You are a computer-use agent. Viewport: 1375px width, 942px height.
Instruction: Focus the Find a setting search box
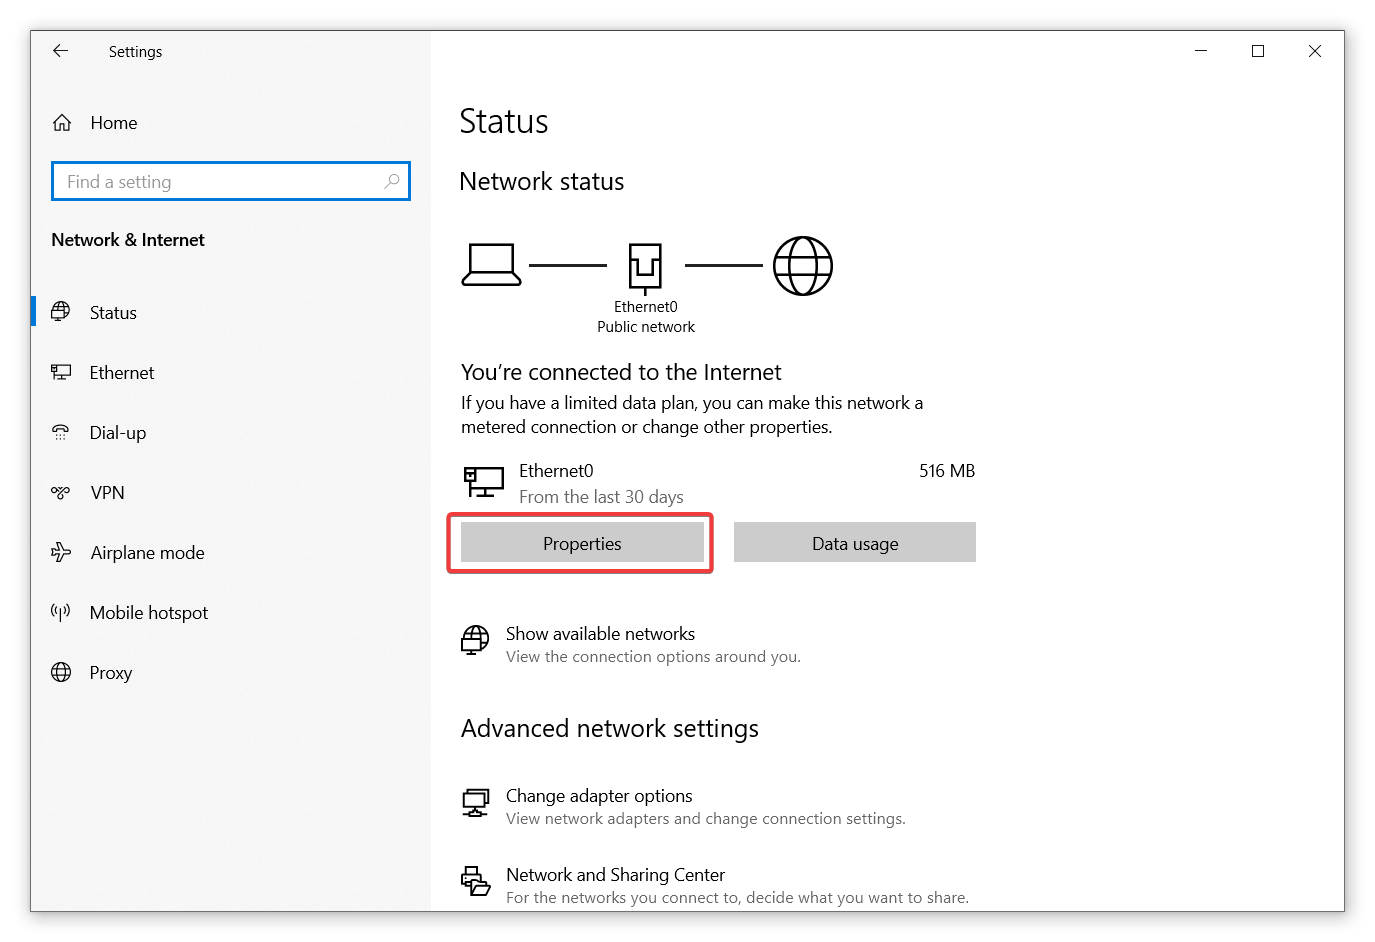click(x=231, y=181)
